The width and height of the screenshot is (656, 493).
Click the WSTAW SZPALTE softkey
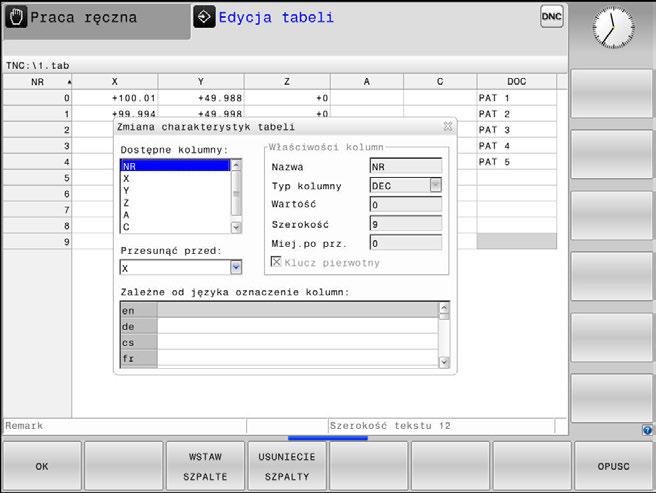pos(205,466)
